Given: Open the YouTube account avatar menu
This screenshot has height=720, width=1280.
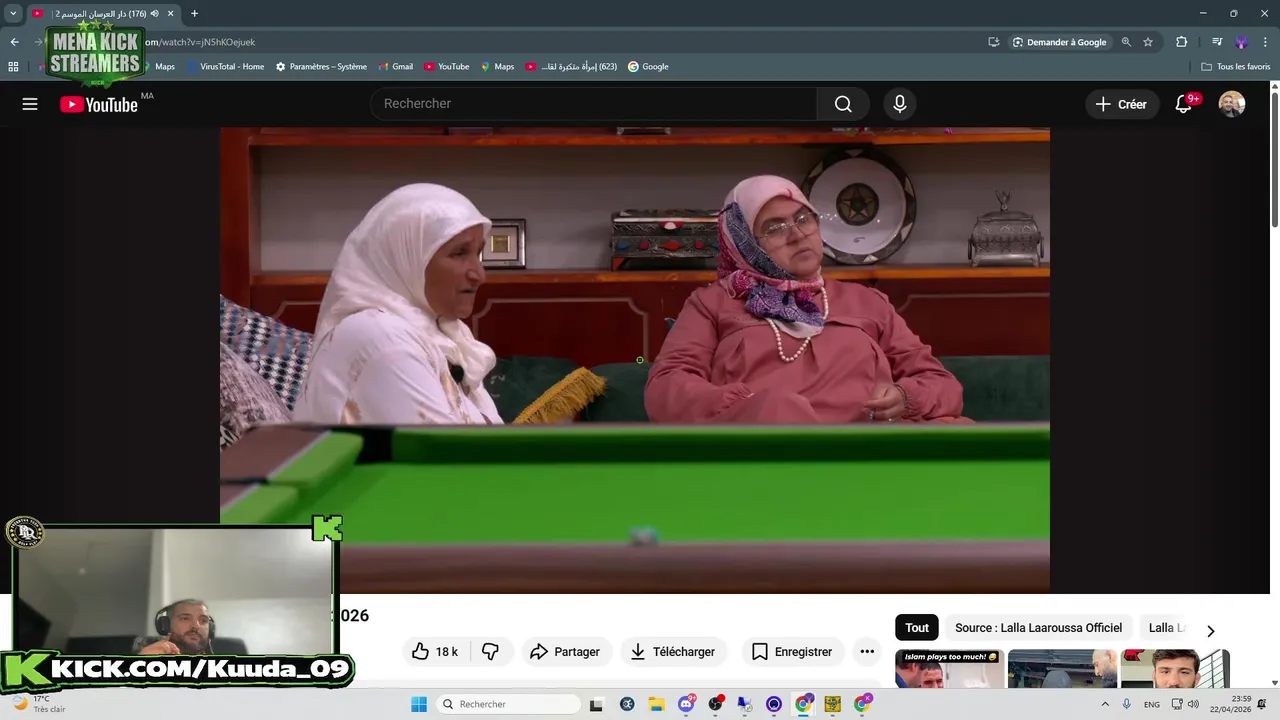Looking at the screenshot, I should [1232, 104].
